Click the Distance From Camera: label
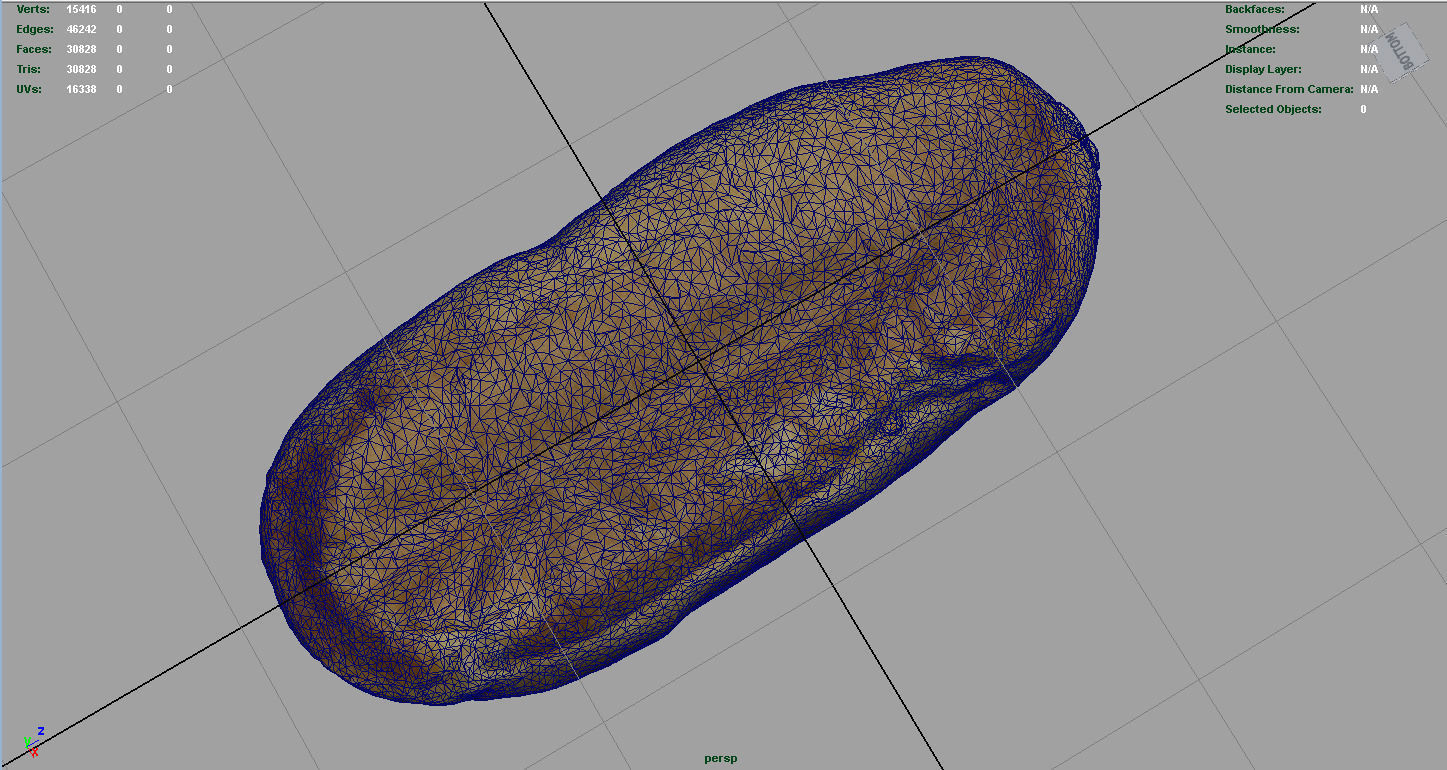Image resolution: width=1447 pixels, height=770 pixels. pyautogui.click(x=1289, y=89)
